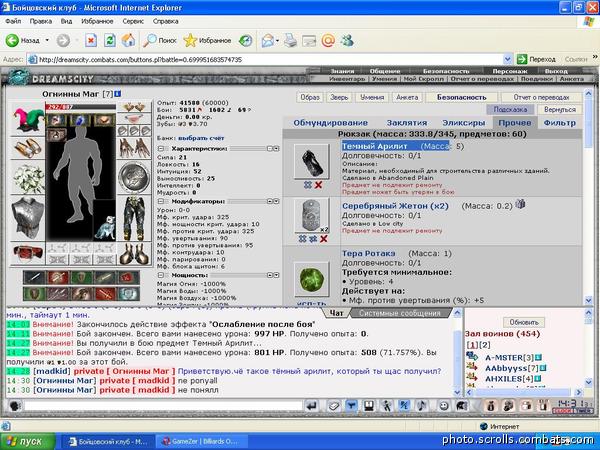Click the Подсказка button

pyautogui.click(x=510, y=109)
